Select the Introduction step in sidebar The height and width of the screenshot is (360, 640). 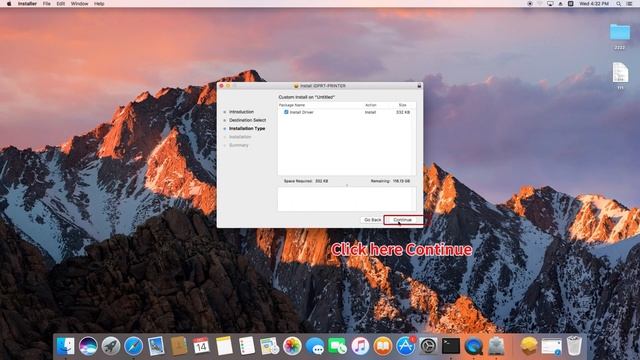pos(241,112)
